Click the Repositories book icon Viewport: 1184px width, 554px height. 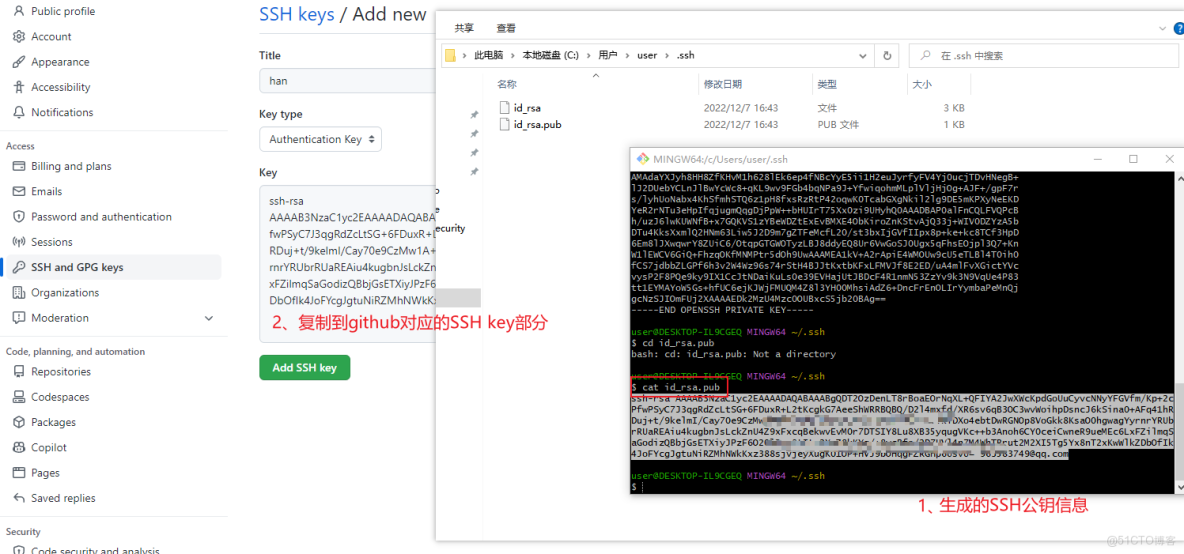[x=19, y=371]
